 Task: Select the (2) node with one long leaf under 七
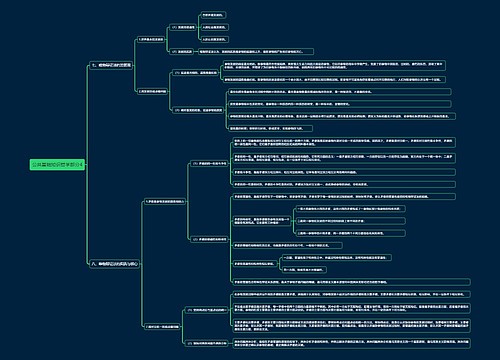(x=182, y=52)
